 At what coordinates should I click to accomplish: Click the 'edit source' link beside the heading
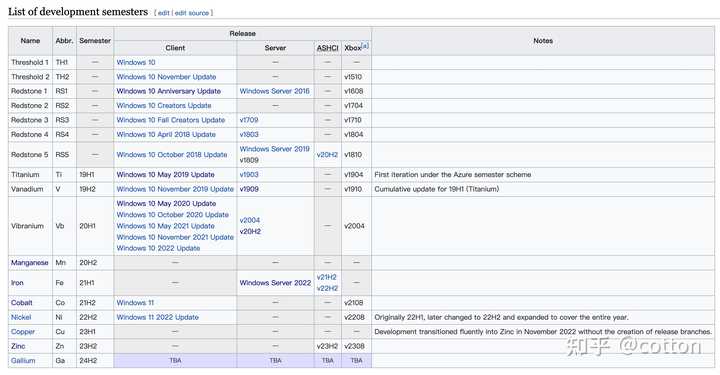[192, 13]
